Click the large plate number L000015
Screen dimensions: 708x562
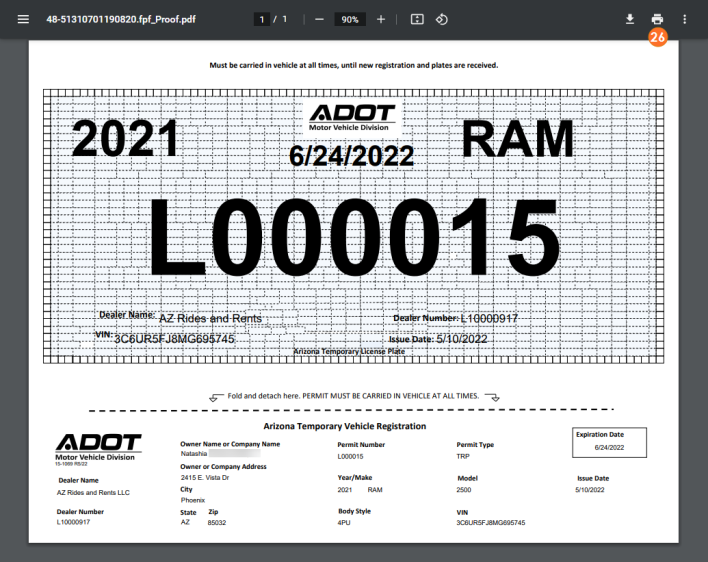pos(355,237)
